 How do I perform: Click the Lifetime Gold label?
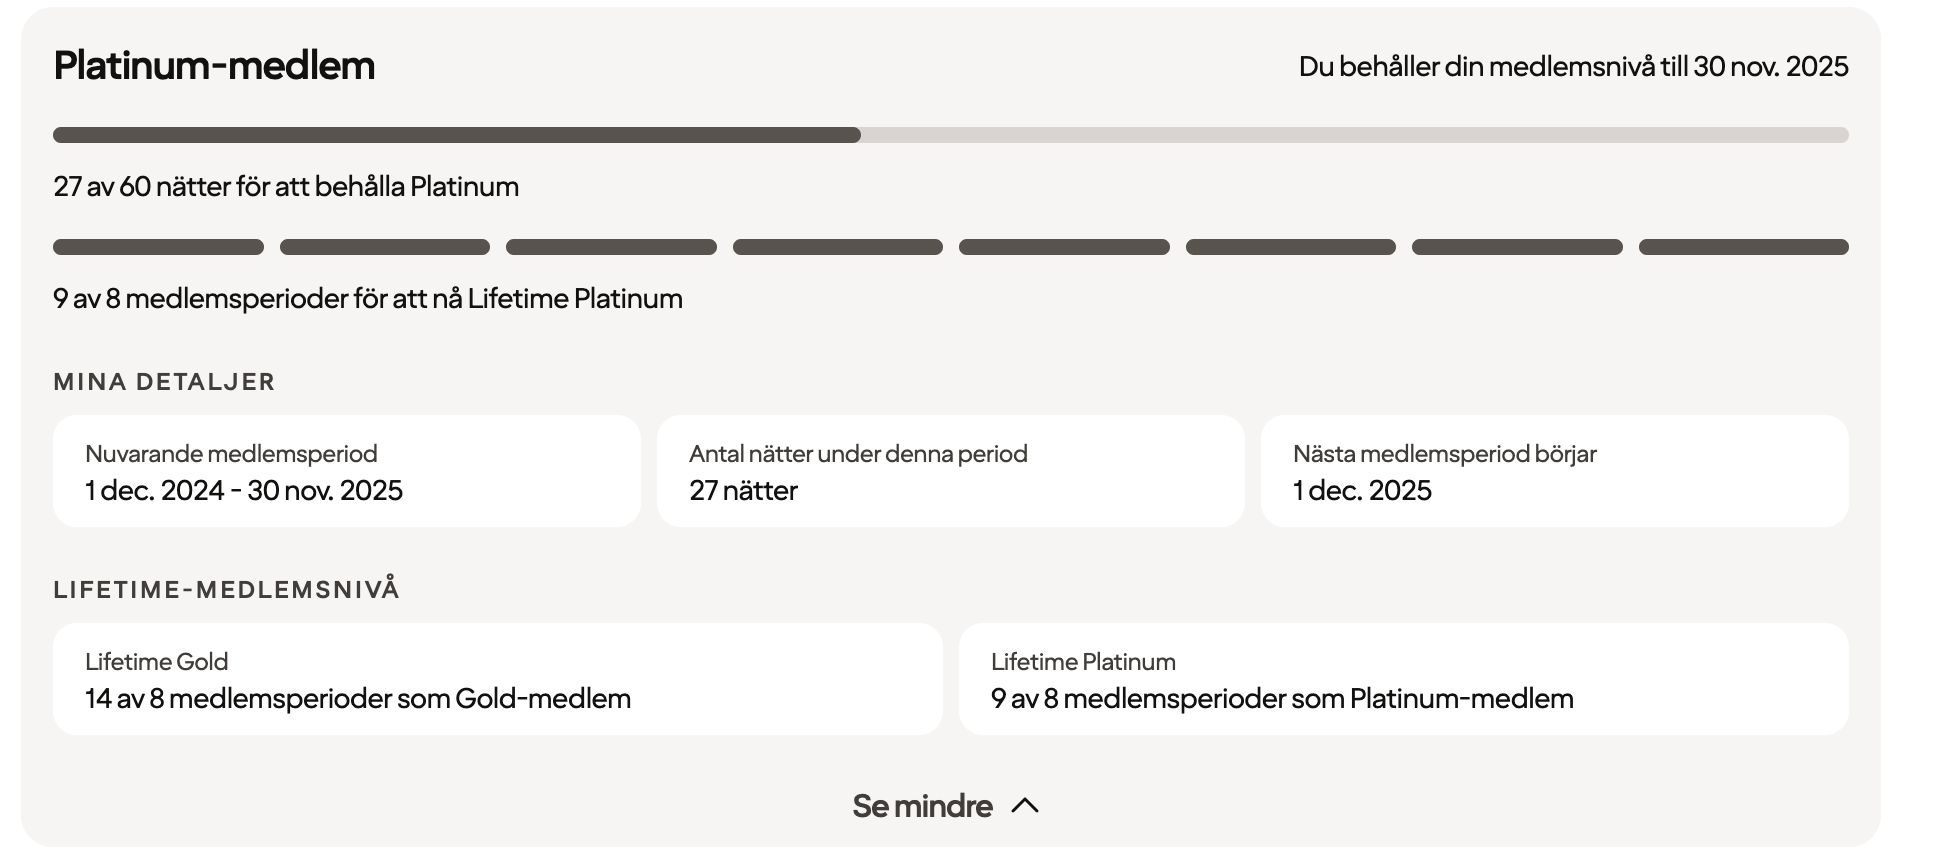[x=156, y=662]
